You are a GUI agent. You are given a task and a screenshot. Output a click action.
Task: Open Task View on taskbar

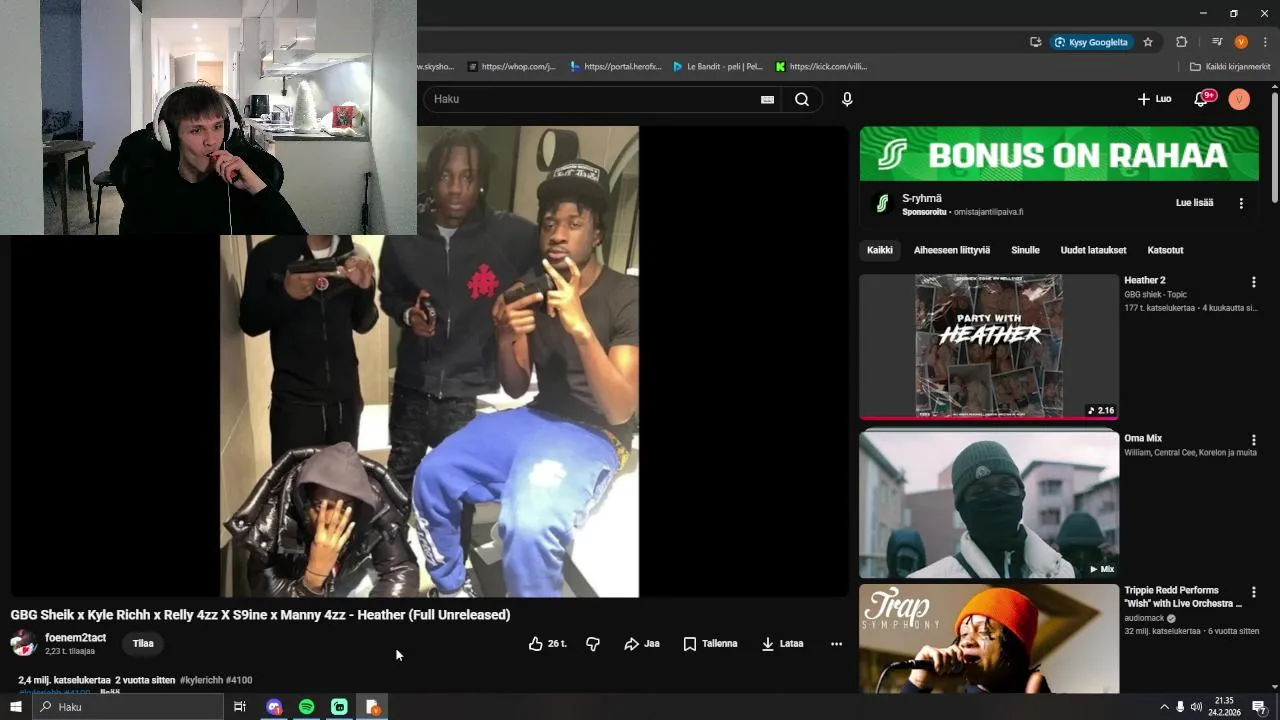pyautogui.click(x=240, y=707)
